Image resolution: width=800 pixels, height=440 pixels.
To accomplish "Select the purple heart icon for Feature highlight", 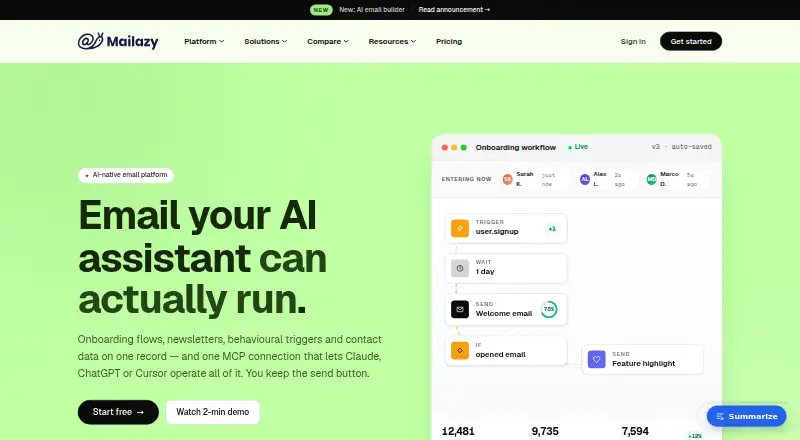I will pos(596,359).
